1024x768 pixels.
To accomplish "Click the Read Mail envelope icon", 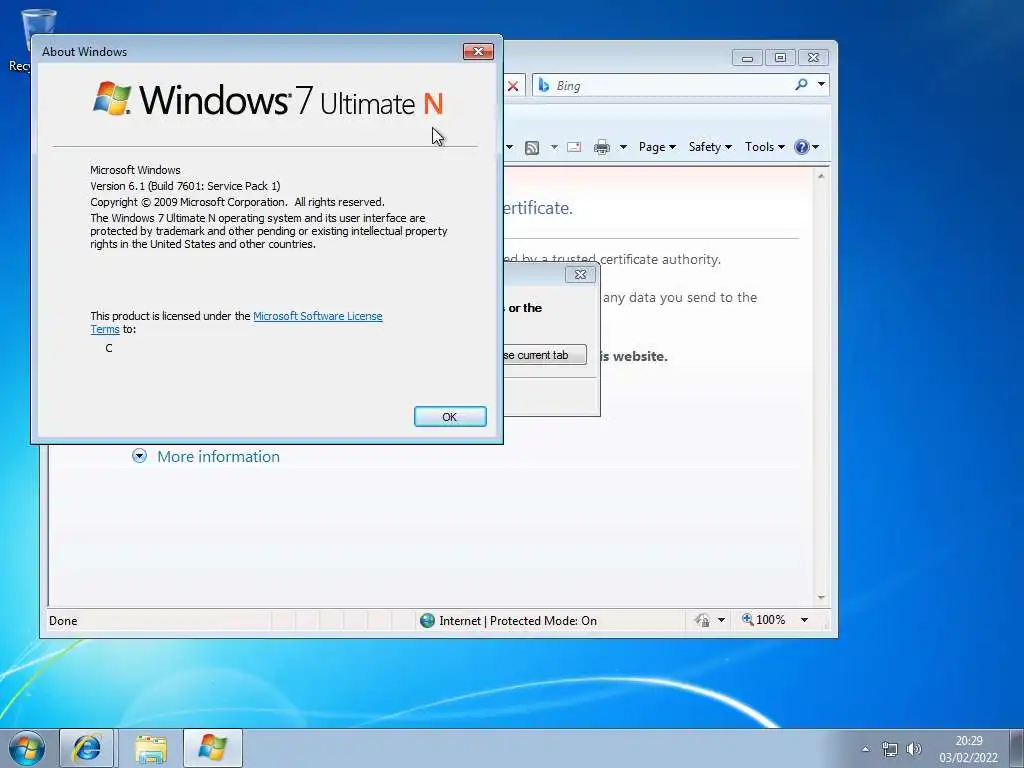I will click(x=574, y=147).
